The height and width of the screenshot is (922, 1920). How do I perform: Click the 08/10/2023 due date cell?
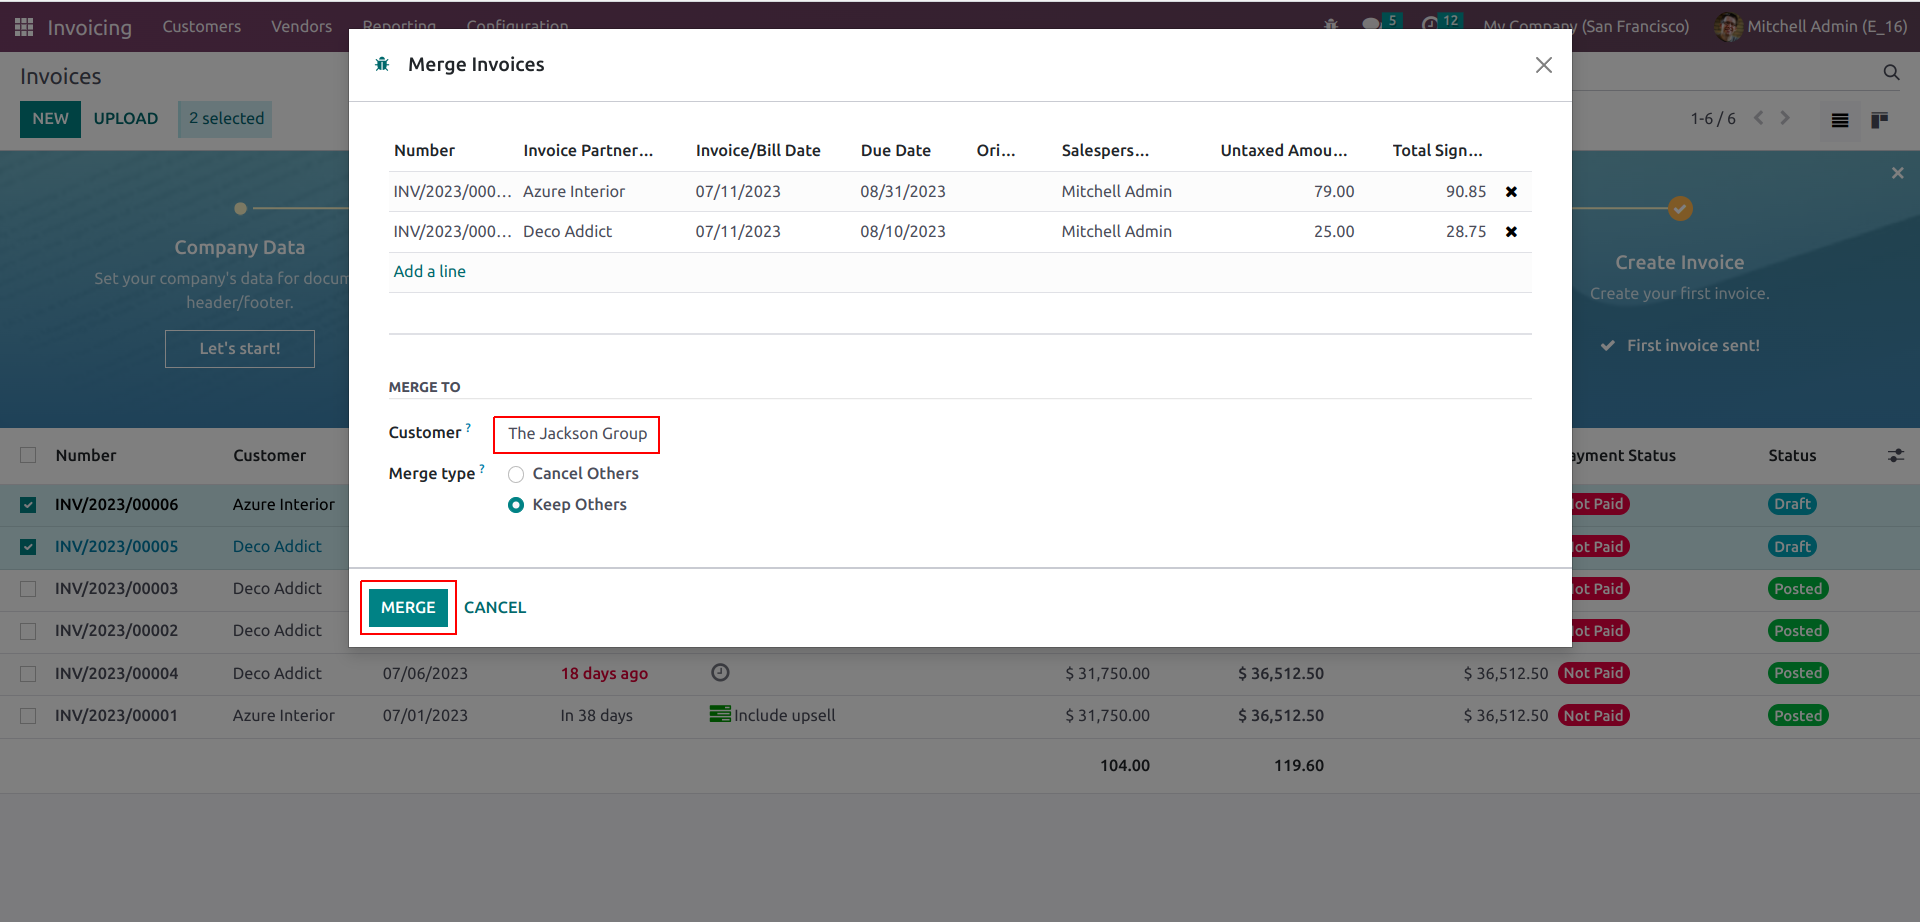tap(903, 232)
